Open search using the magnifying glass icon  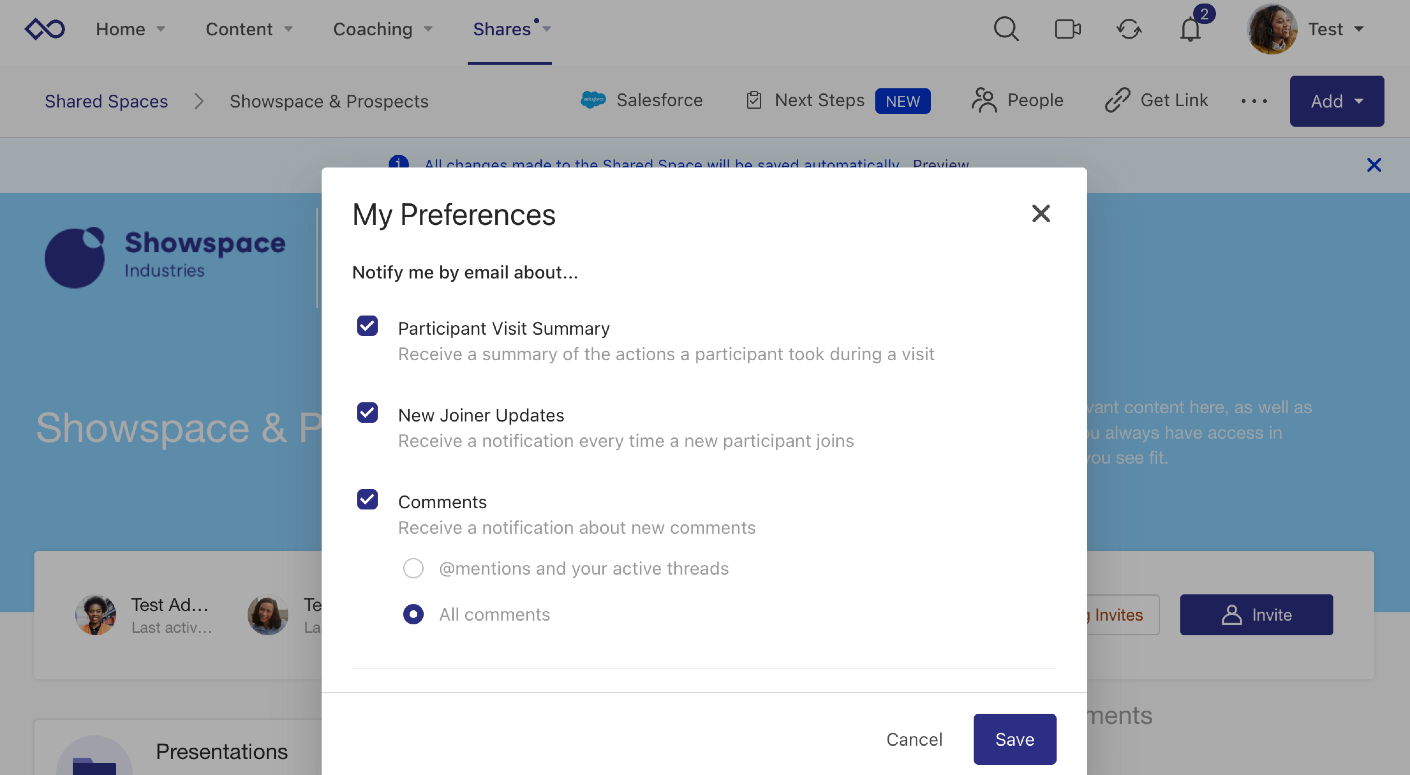point(1006,29)
